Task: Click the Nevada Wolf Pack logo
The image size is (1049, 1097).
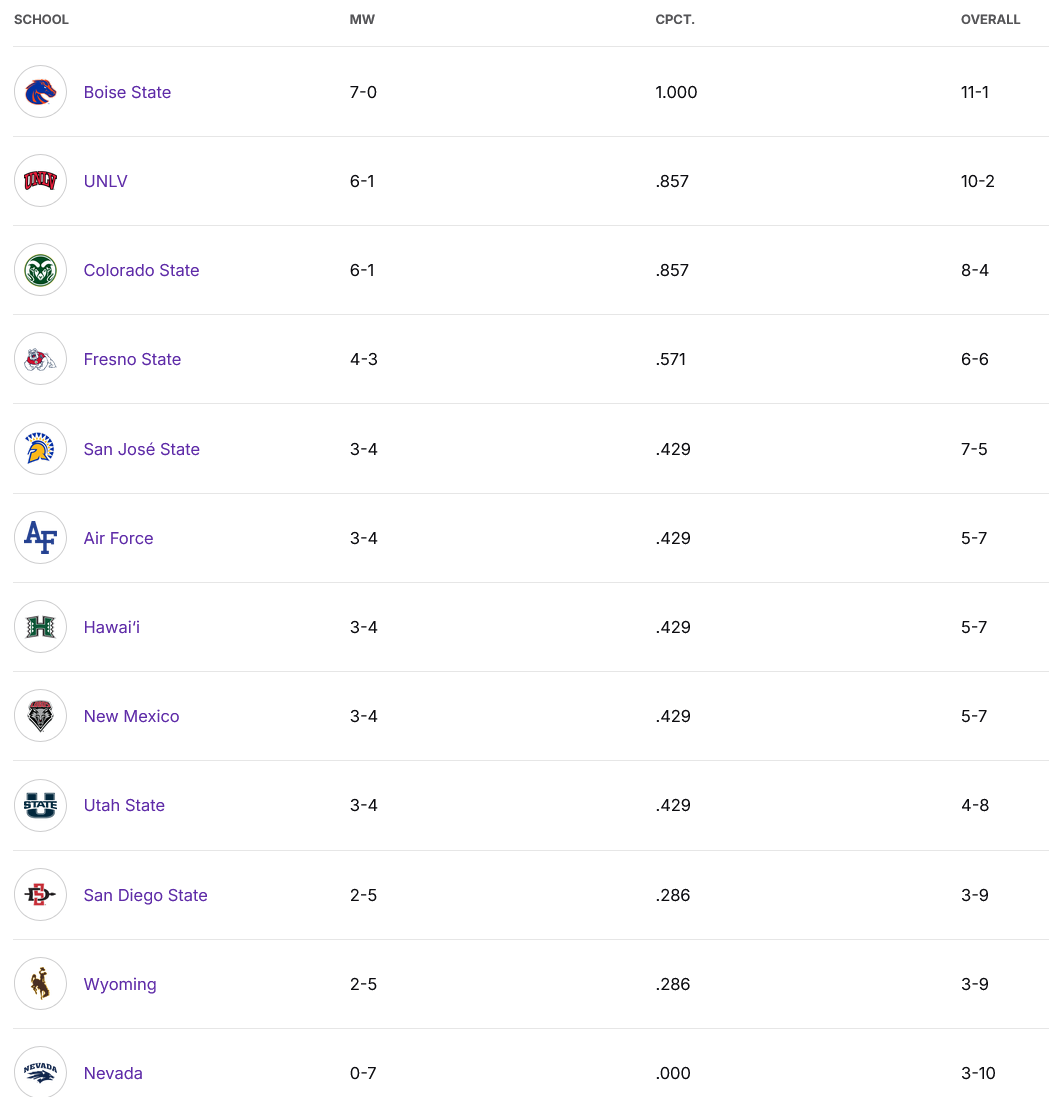Action: (40, 1073)
